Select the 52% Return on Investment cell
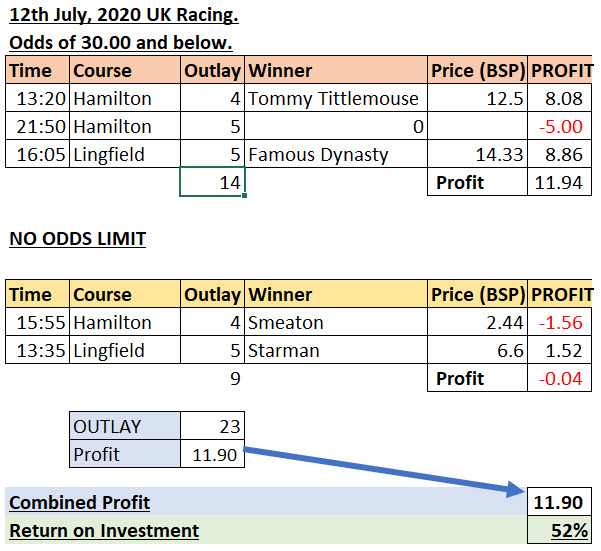This screenshot has width=601, height=551. 561,531
